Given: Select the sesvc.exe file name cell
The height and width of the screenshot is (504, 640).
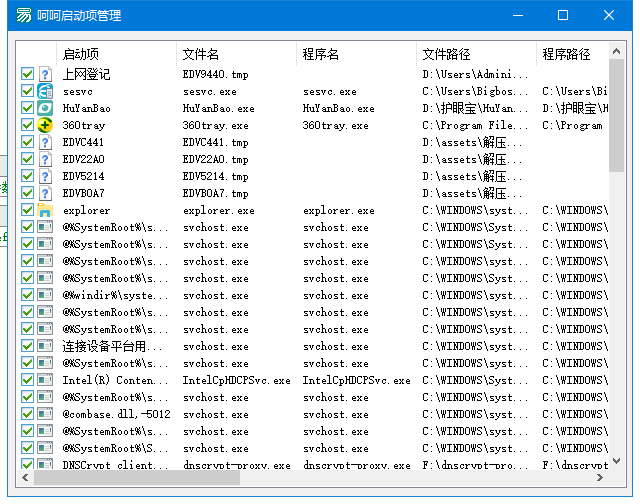Looking at the screenshot, I should point(209,91).
